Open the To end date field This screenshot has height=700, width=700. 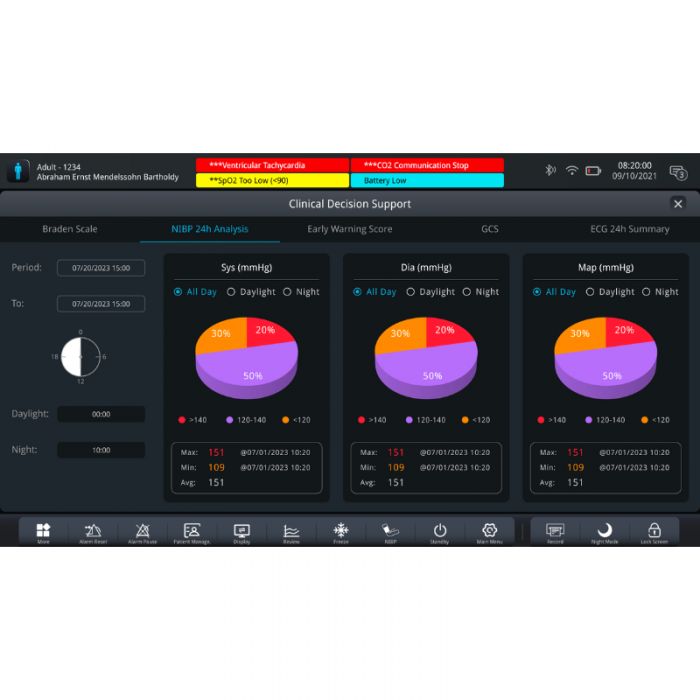(101, 303)
